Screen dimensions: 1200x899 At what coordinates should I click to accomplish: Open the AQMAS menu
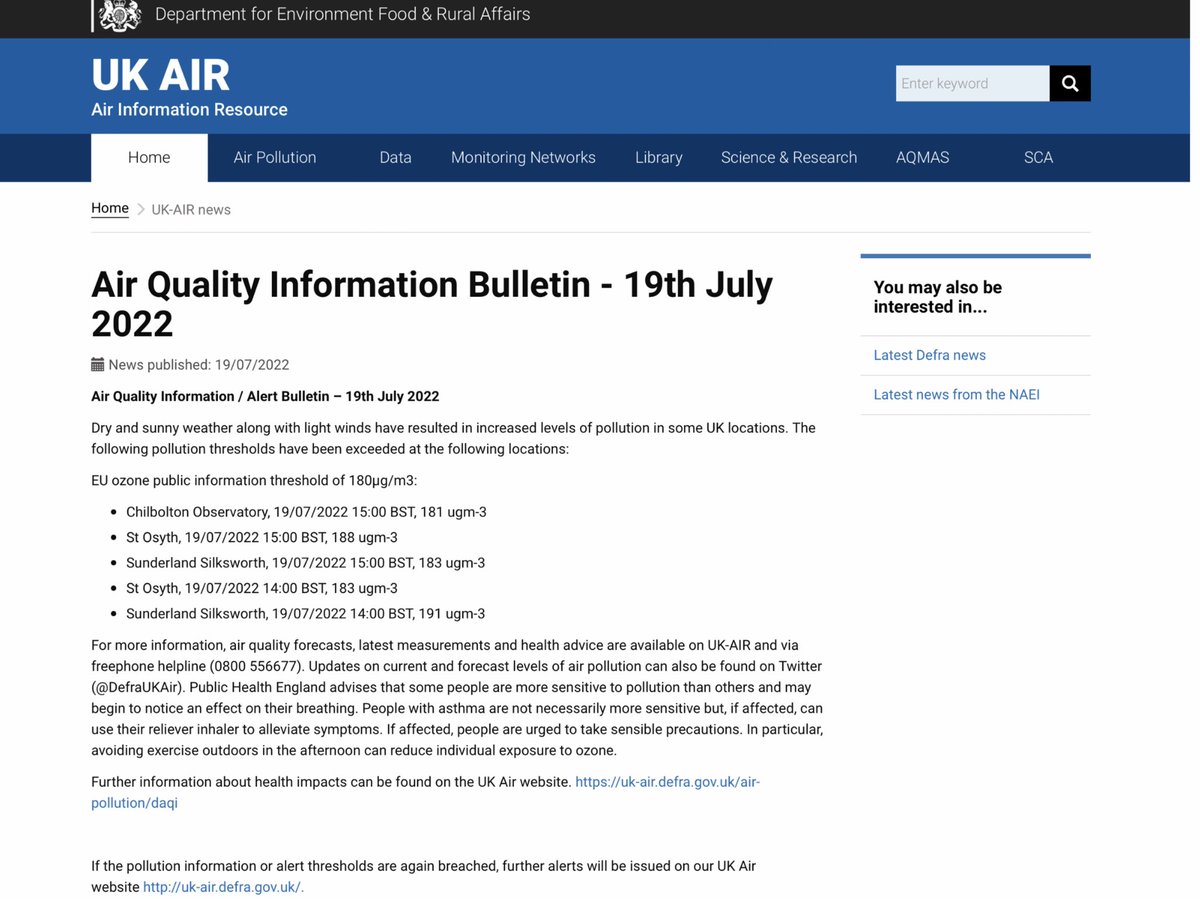click(923, 158)
